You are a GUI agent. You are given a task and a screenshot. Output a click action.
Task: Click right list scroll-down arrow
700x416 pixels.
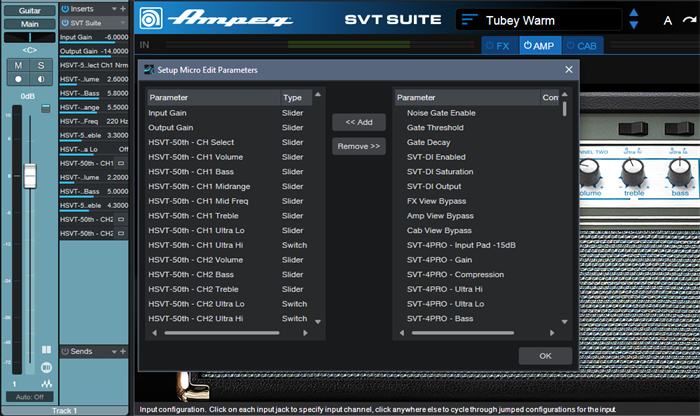565,322
